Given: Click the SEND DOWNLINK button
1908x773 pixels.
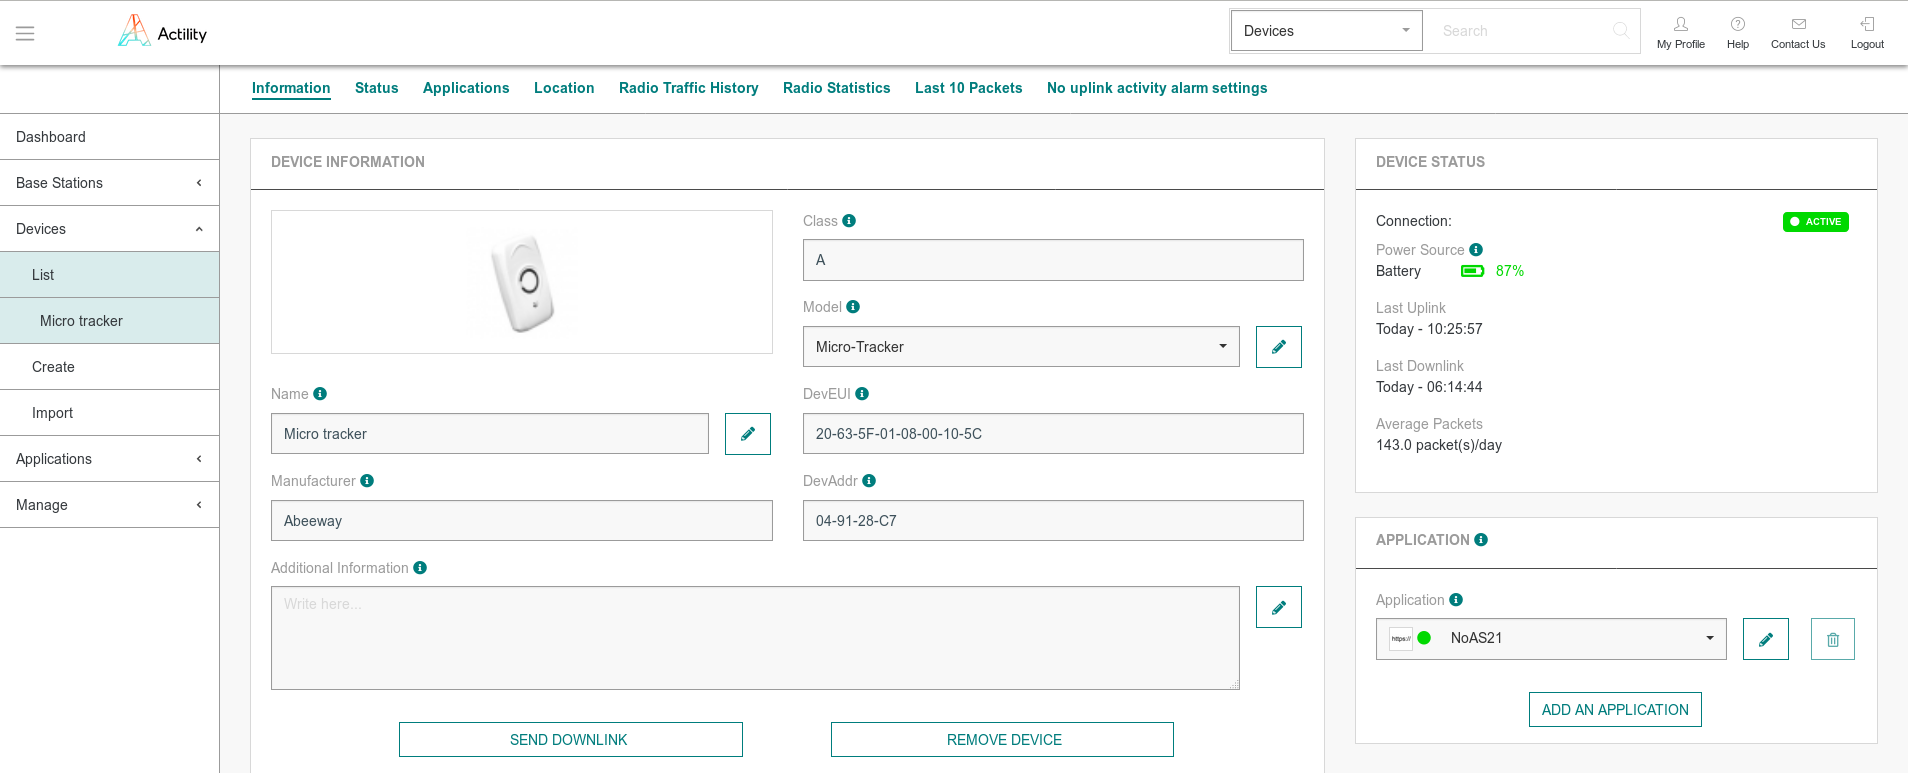Looking at the screenshot, I should click(570, 740).
